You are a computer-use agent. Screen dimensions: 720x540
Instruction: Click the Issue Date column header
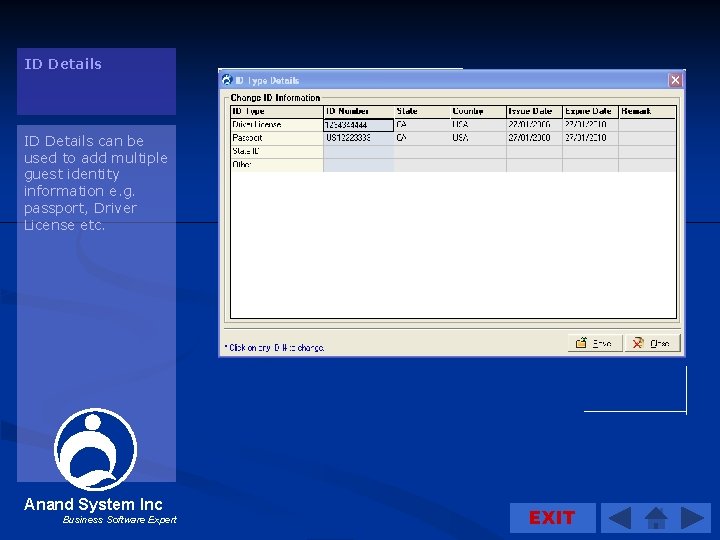pyautogui.click(x=534, y=112)
